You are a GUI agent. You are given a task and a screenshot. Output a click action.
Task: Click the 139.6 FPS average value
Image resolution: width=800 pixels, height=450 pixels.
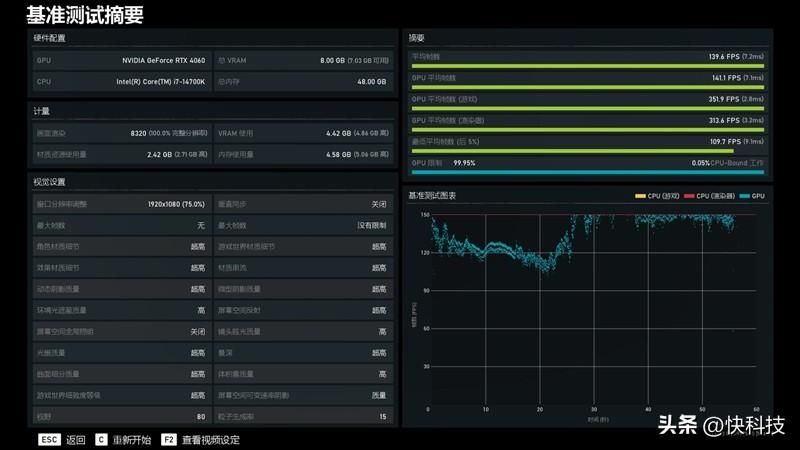(x=723, y=57)
